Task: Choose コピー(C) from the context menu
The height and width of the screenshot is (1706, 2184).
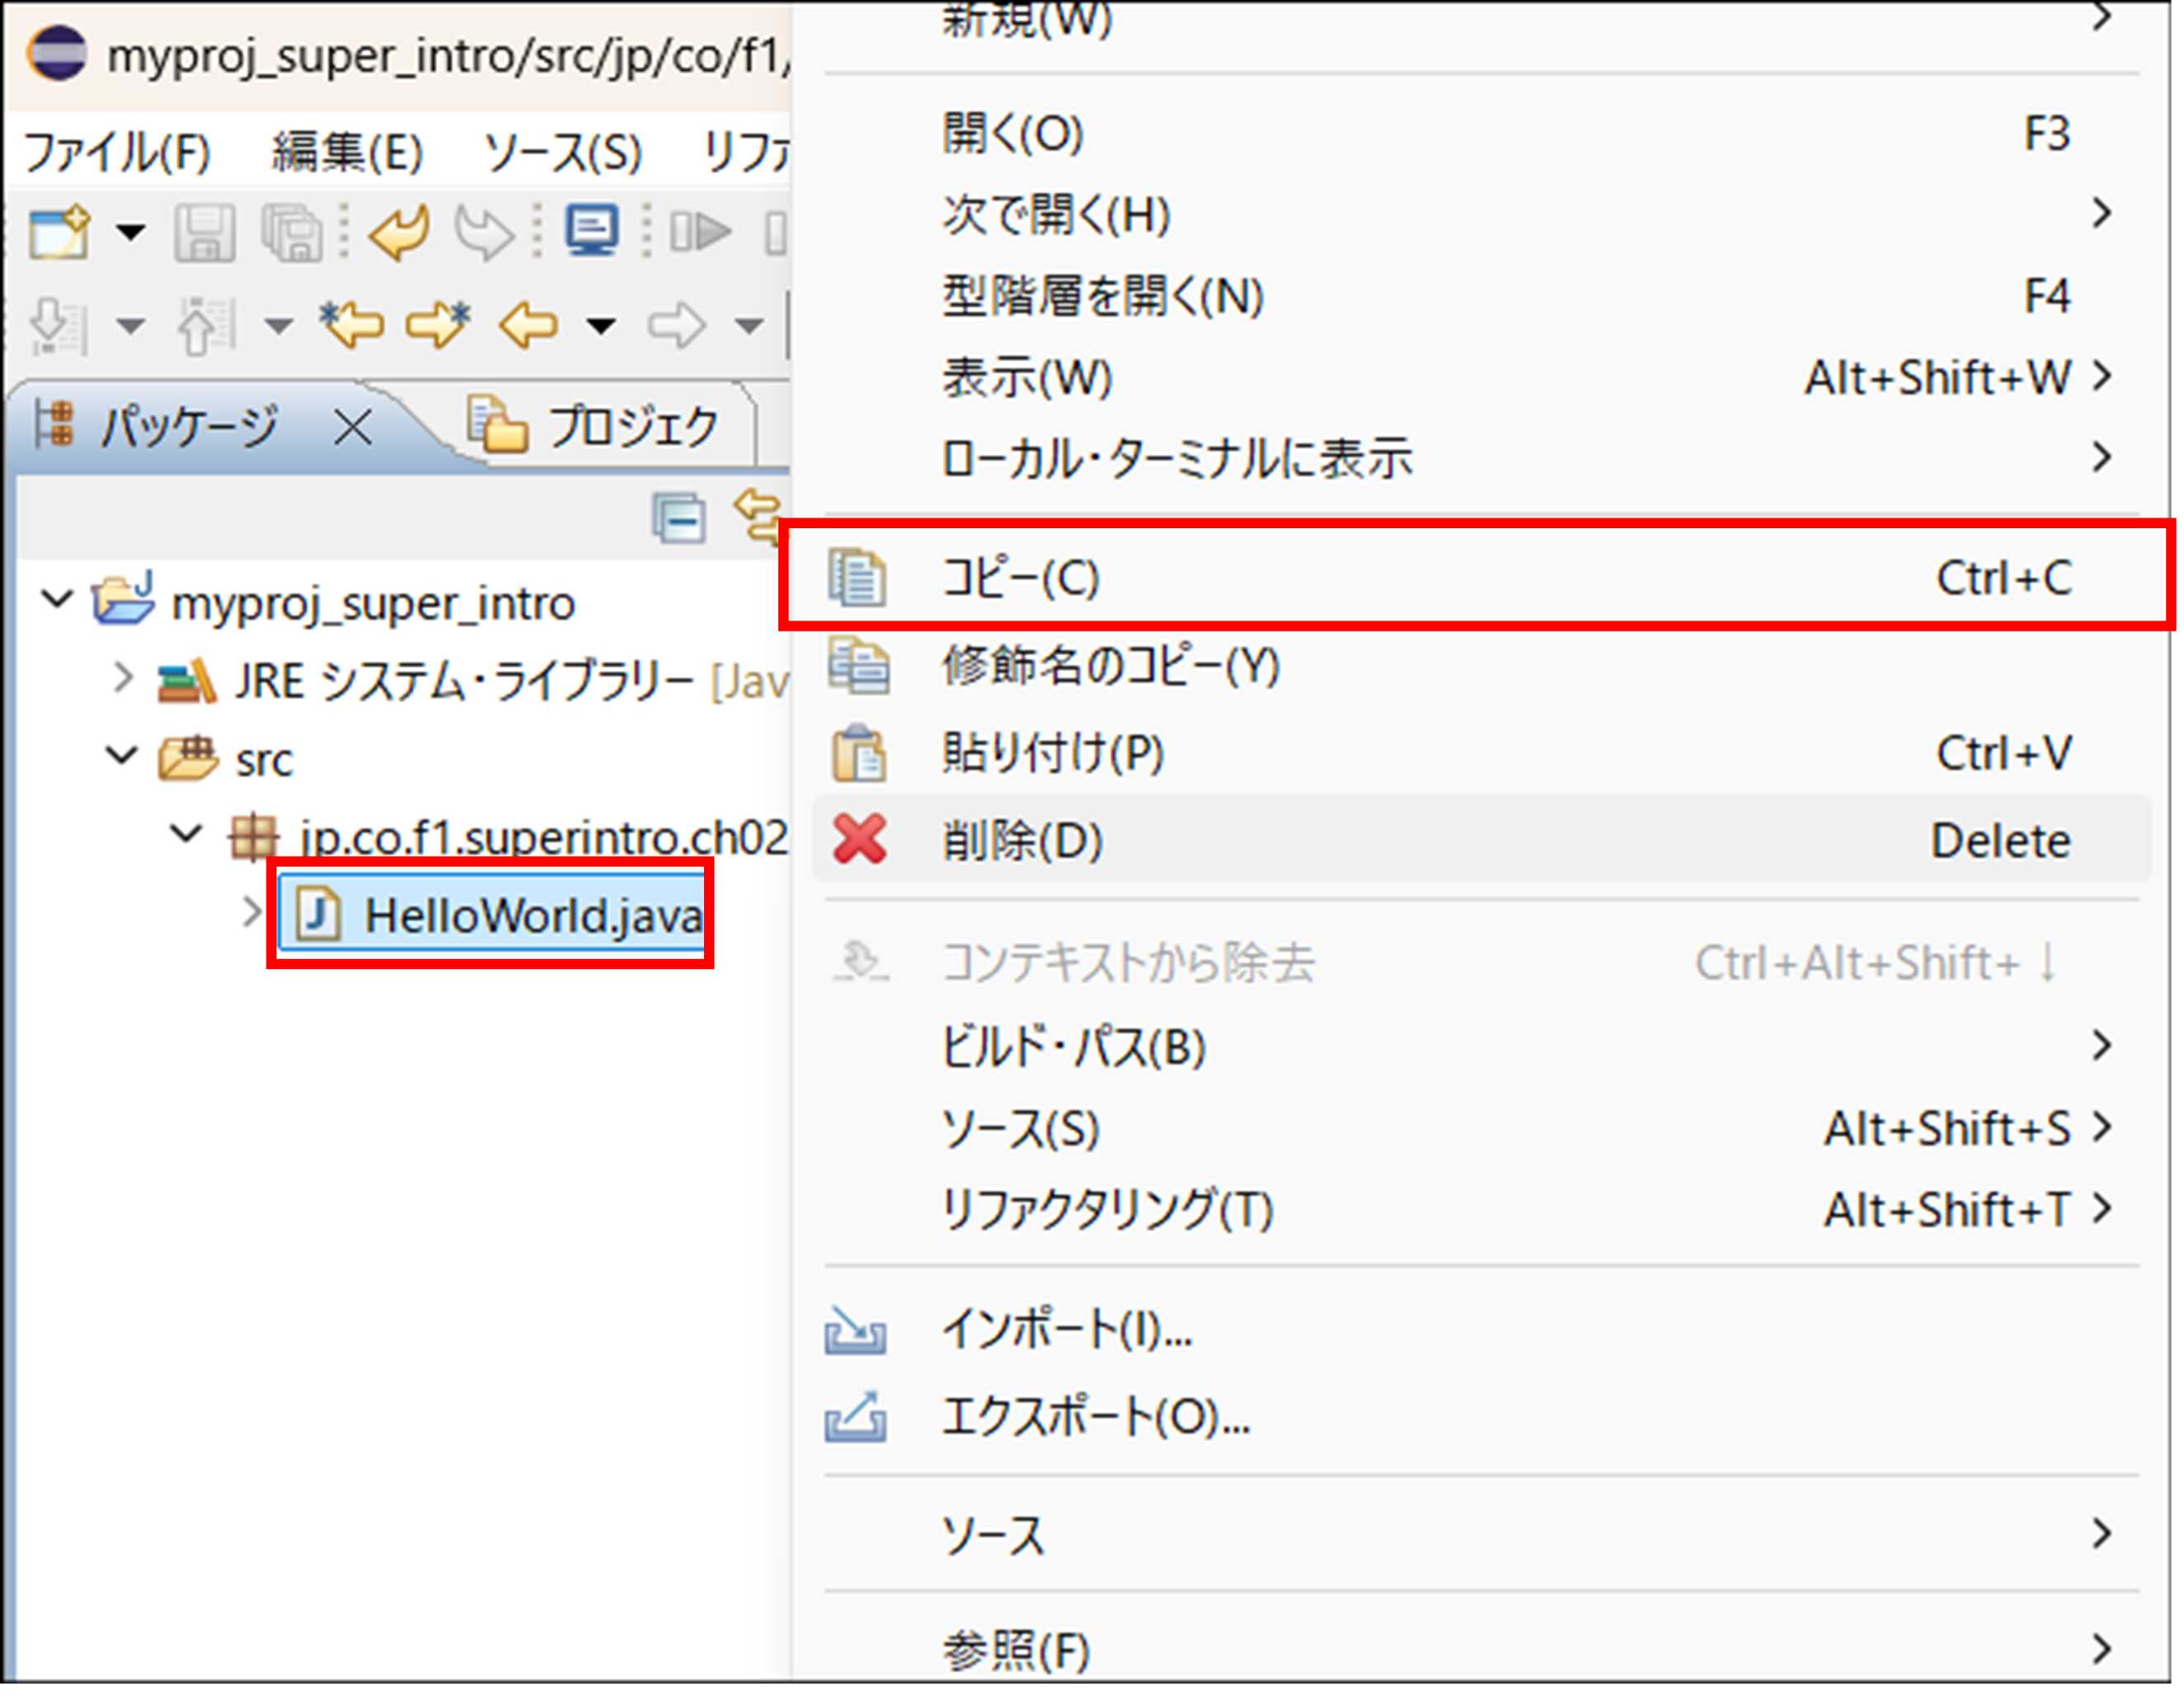Action: tap(1020, 578)
